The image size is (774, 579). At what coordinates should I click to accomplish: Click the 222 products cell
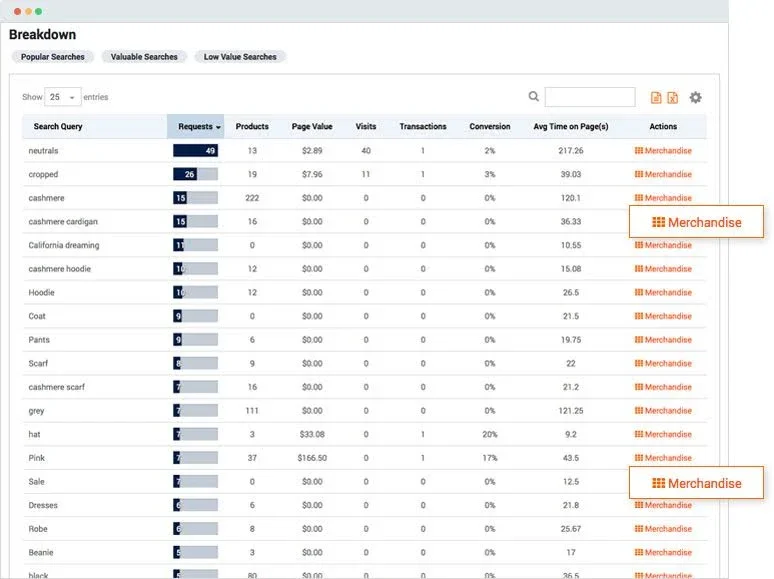tap(252, 198)
